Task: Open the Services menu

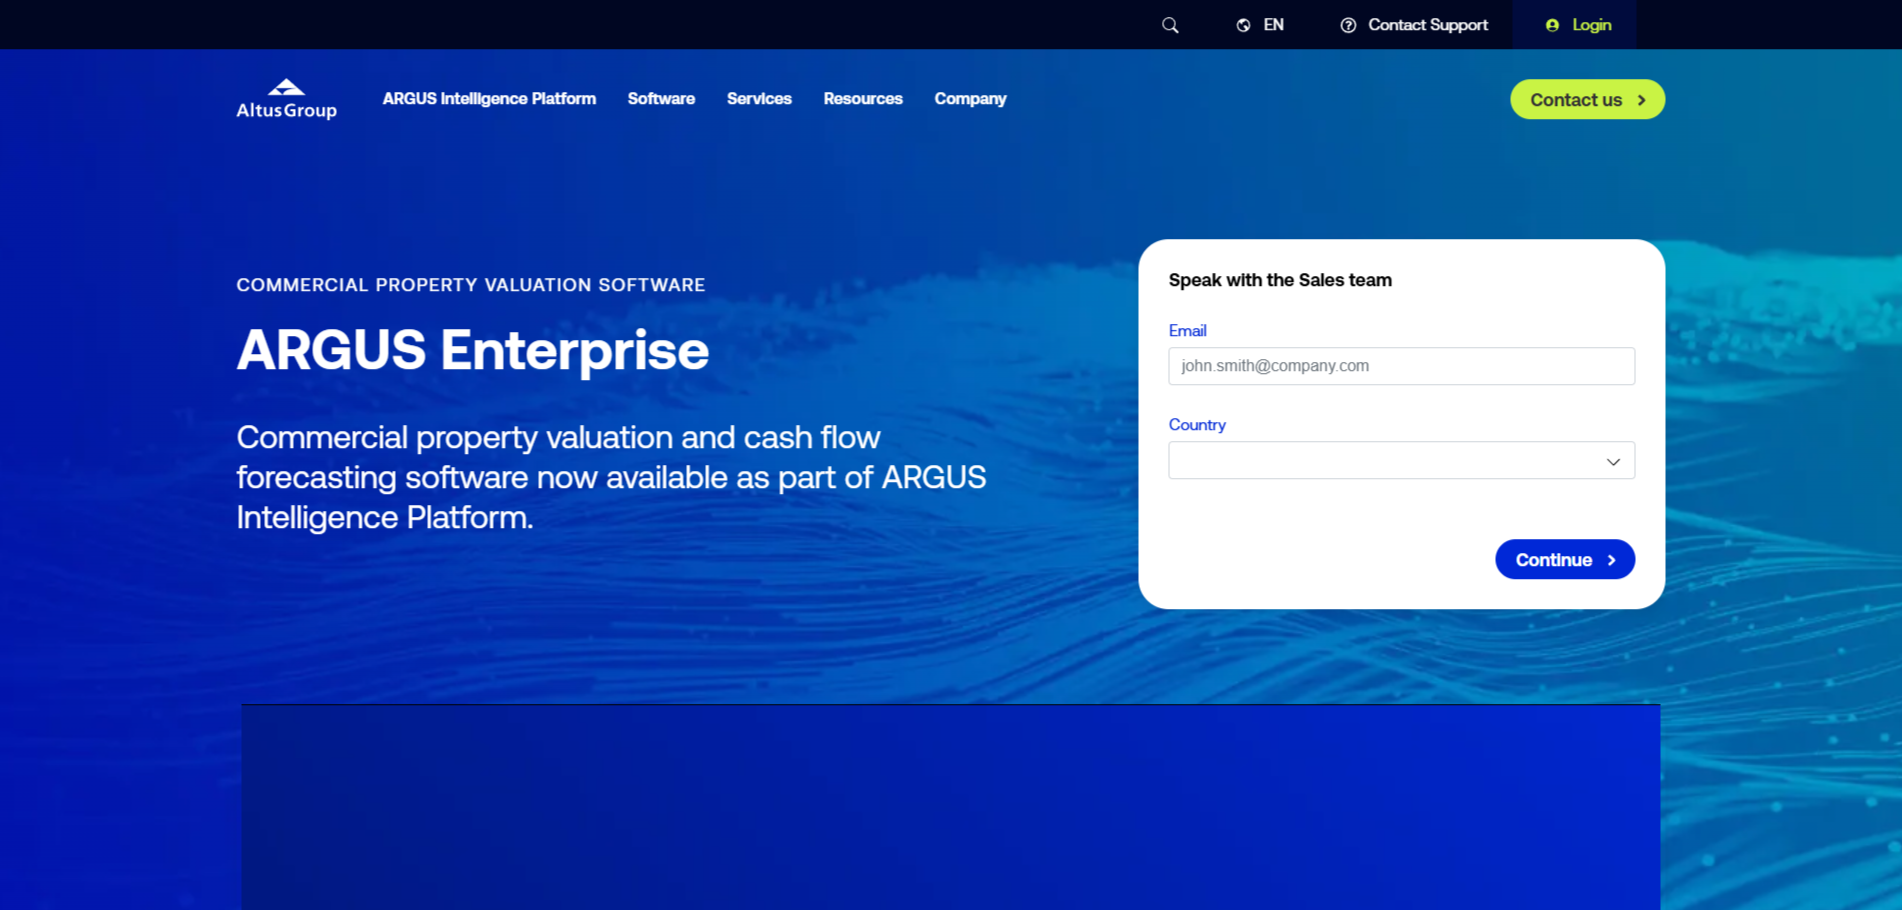Action: tap(759, 99)
